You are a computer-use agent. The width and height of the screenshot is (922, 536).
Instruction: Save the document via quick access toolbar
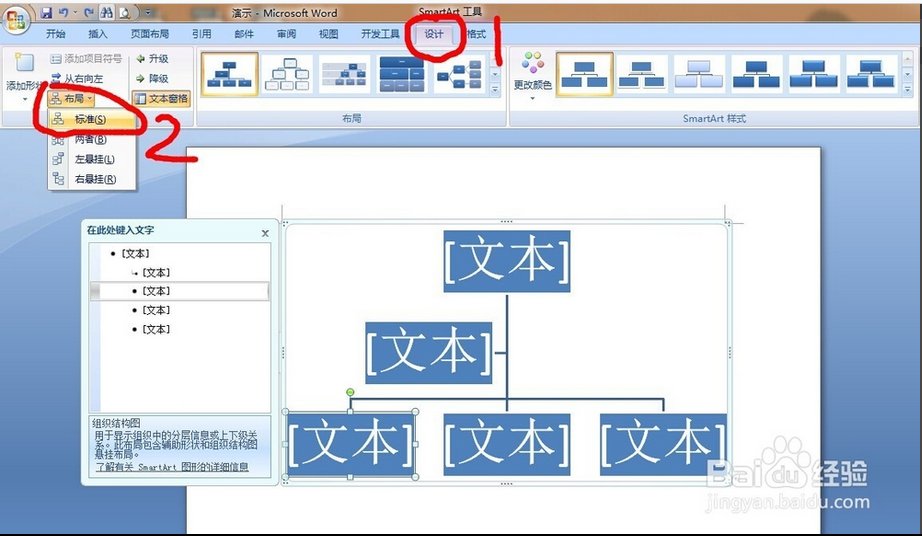click(47, 13)
